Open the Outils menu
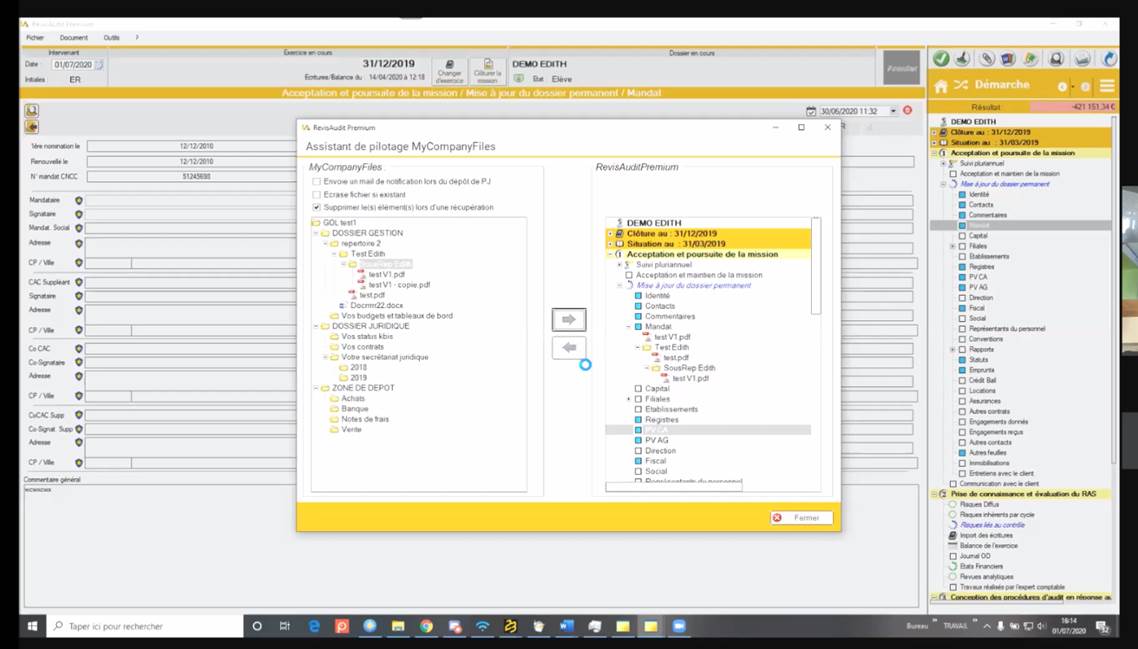Image resolution: width=1138 pixels, height=649 pixels. [x=111, y=37]
